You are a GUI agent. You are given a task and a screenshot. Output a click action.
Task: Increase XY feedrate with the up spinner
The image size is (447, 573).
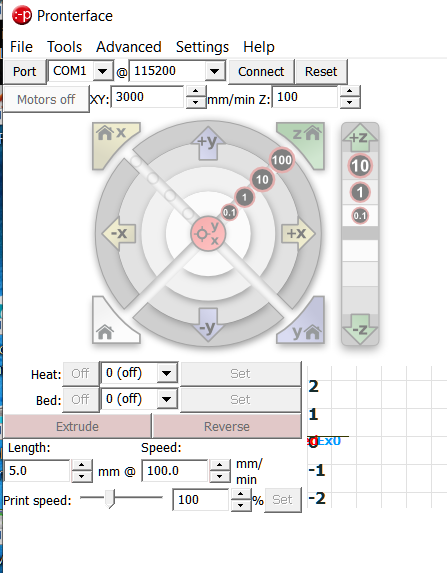pos(196,91)
